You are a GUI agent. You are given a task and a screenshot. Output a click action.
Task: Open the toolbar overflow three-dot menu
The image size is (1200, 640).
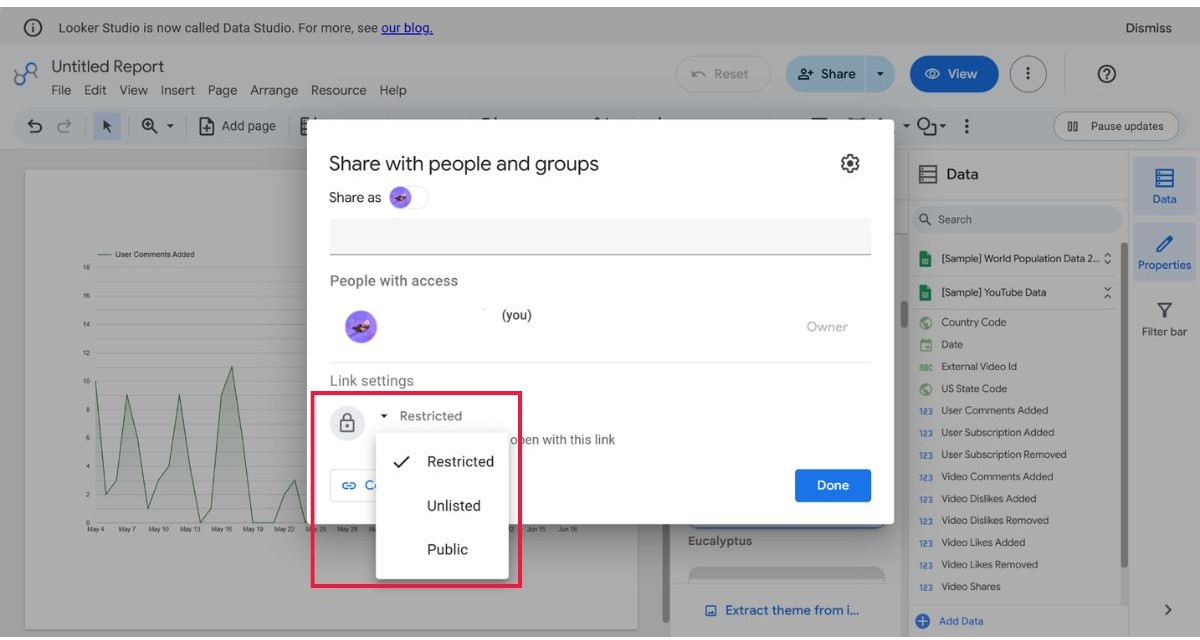966,126
